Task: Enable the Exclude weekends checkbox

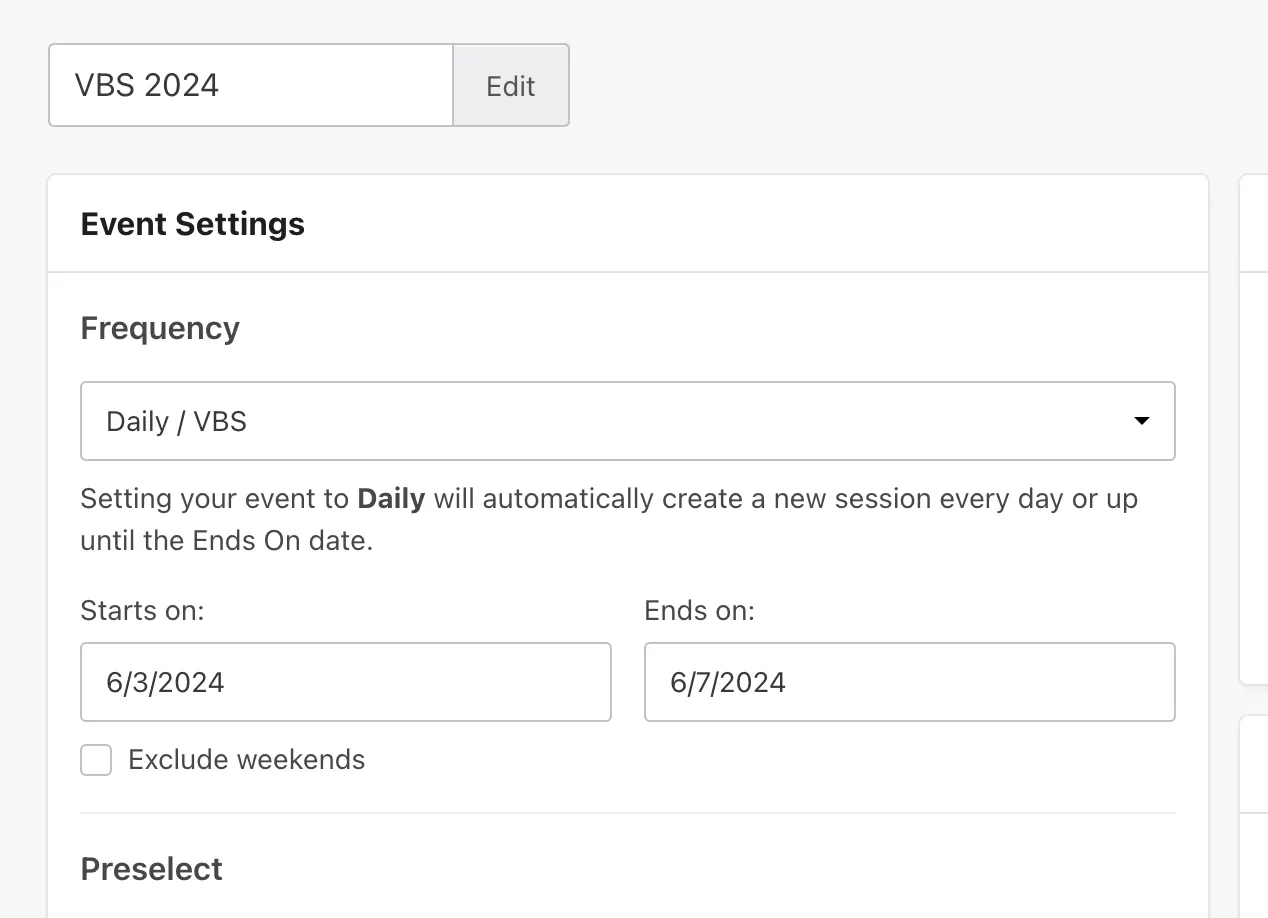Action: (96, 760)
